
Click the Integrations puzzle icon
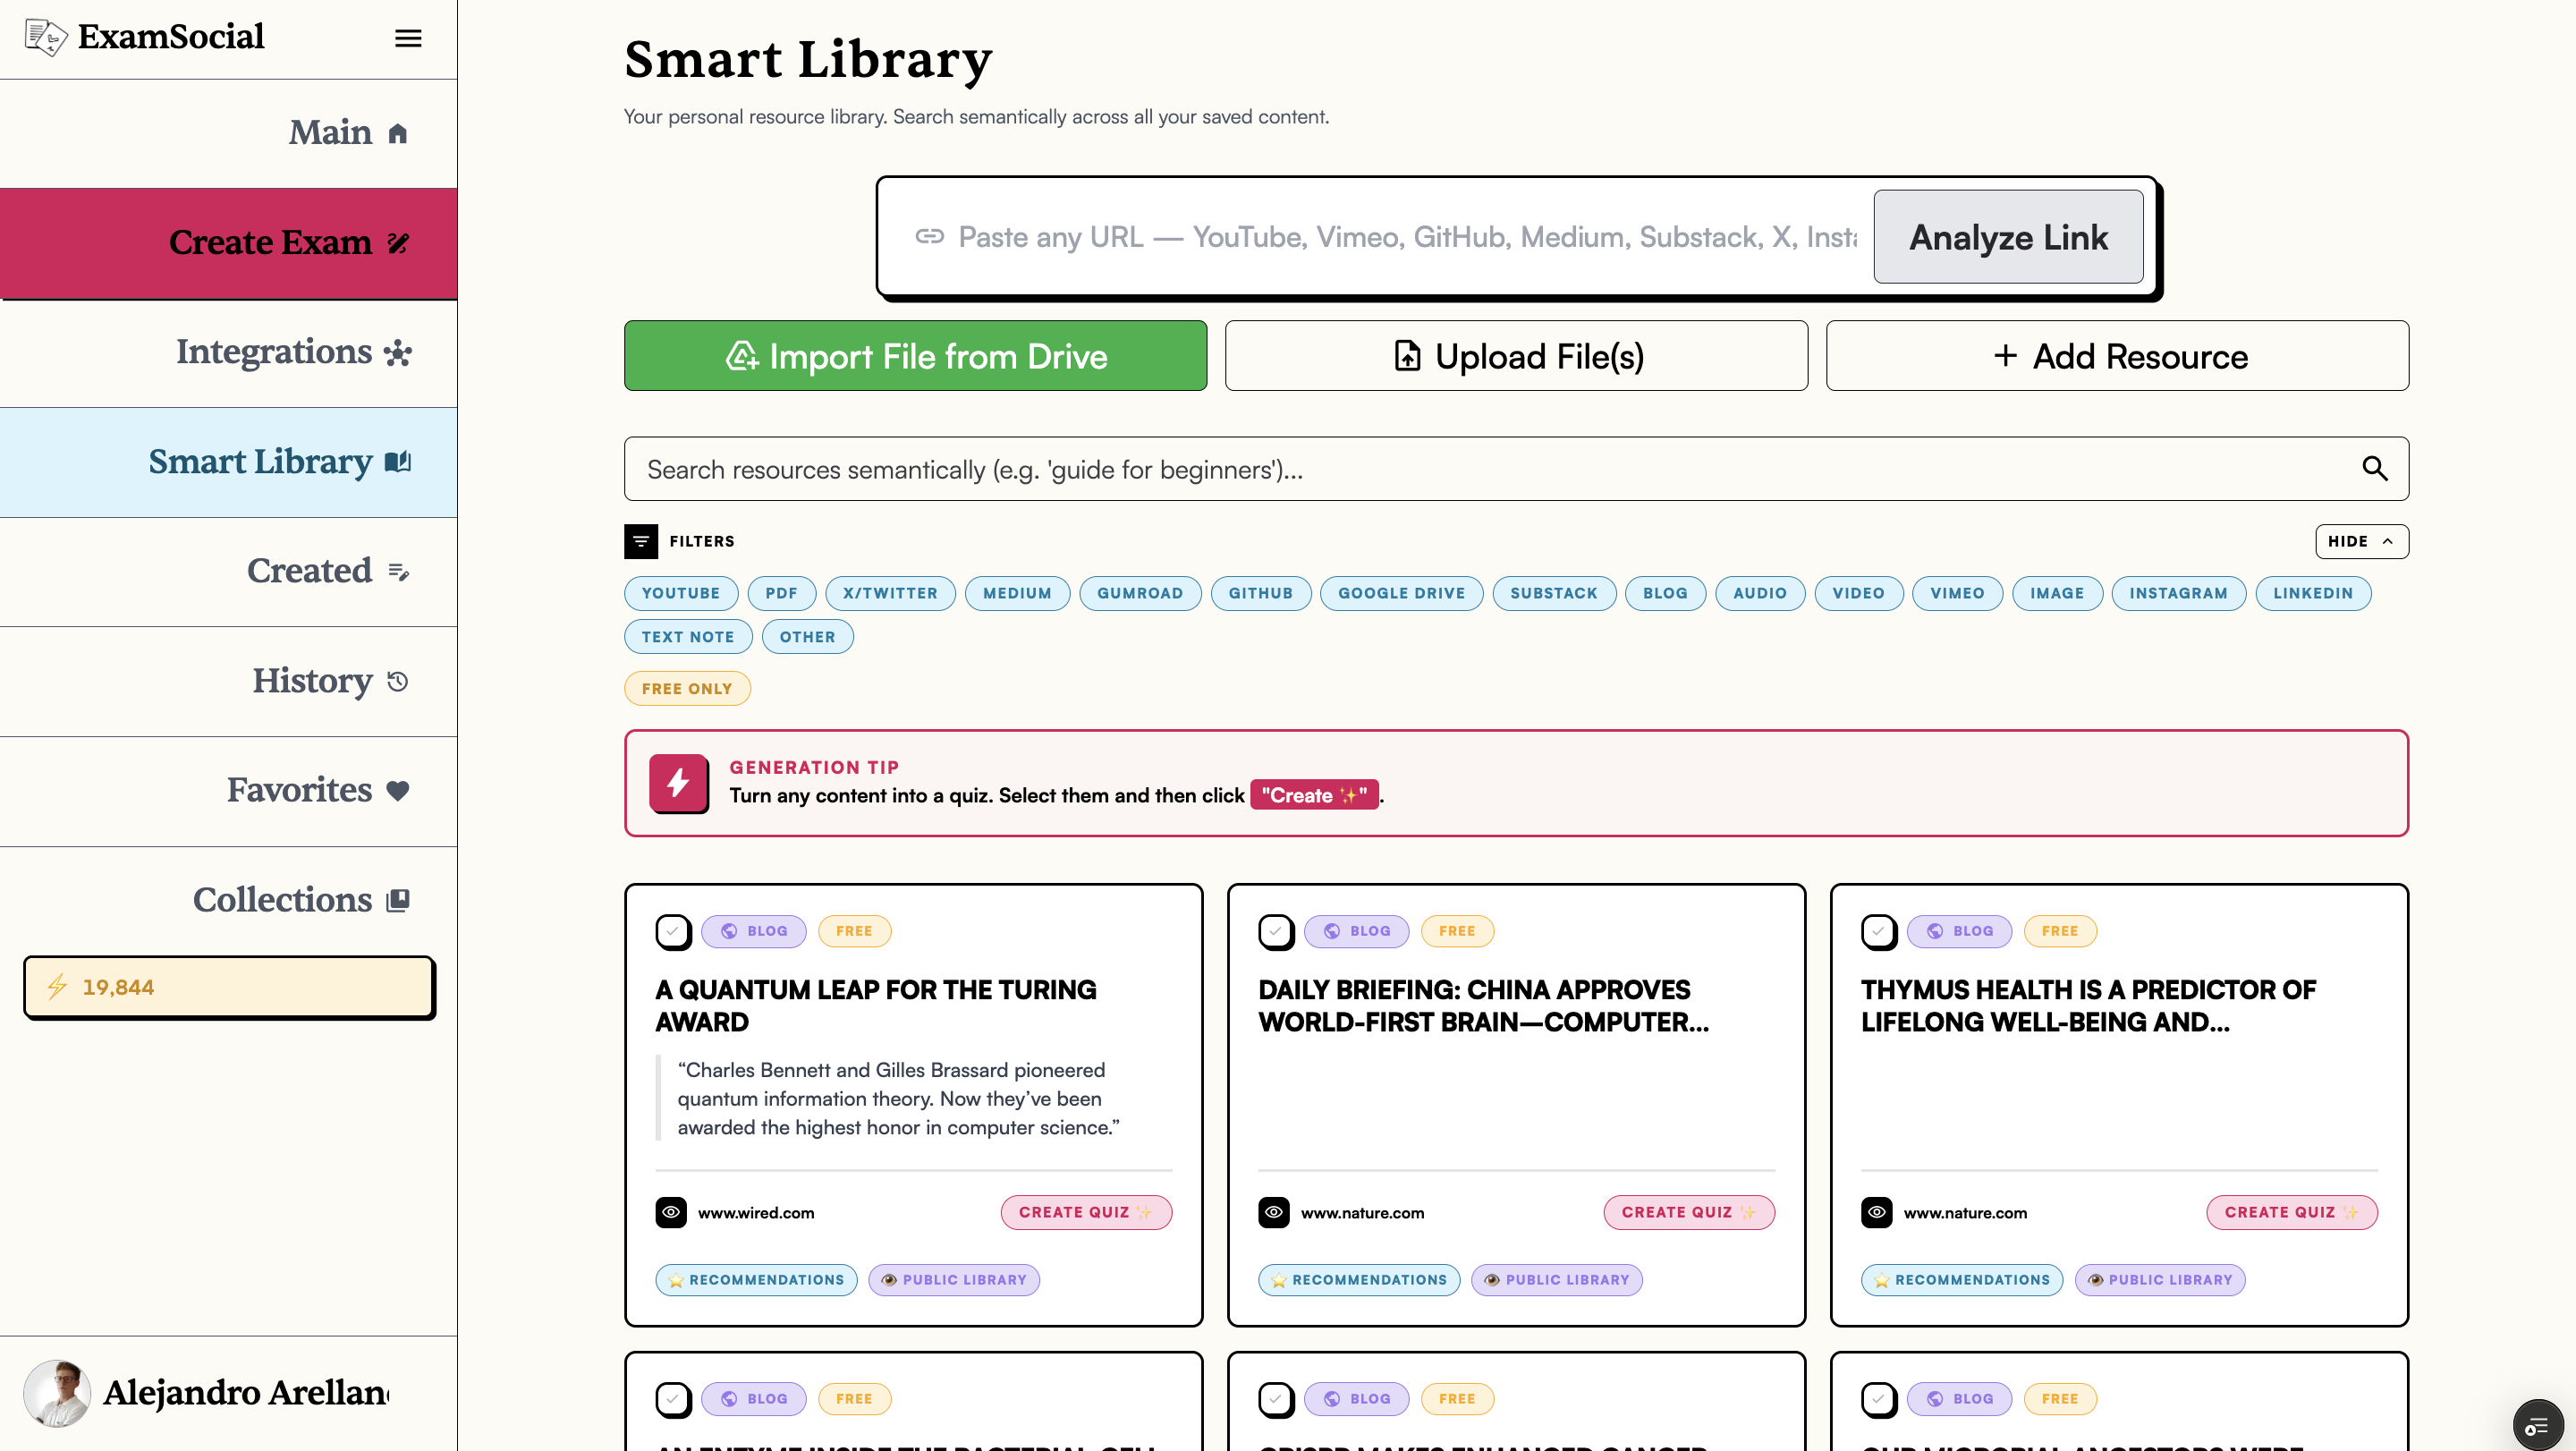tap(398, 352)
